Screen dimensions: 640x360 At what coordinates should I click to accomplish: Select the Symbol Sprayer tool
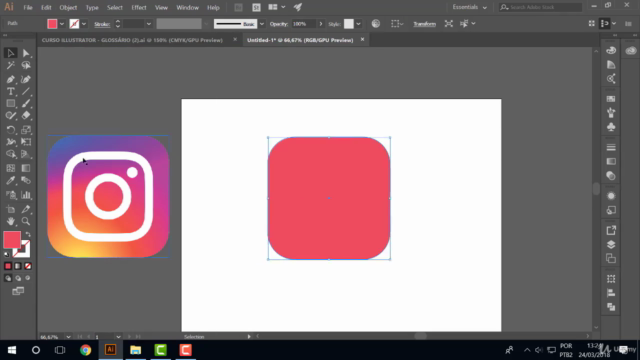tap(11, 195)
